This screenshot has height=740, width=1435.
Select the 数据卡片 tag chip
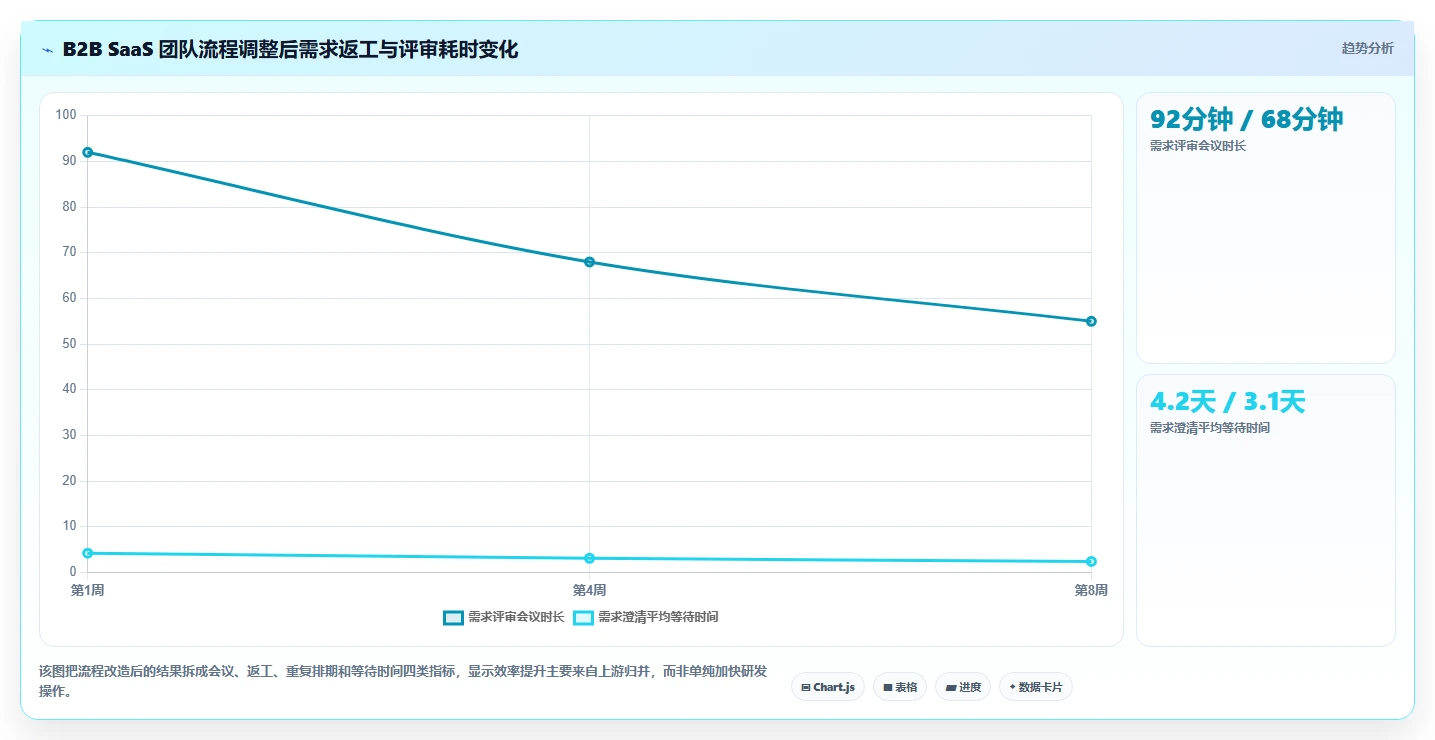(x=1035, y=687)
